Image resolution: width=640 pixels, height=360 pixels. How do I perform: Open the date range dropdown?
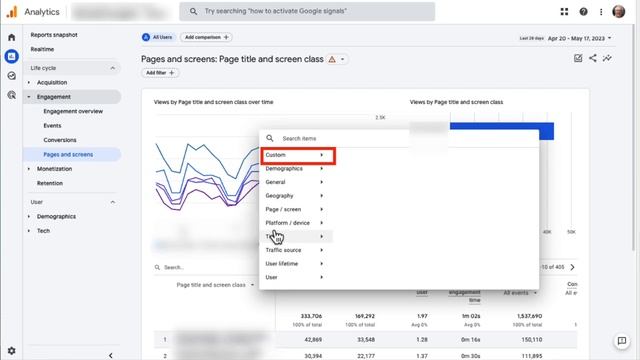(x=580, y=38)
